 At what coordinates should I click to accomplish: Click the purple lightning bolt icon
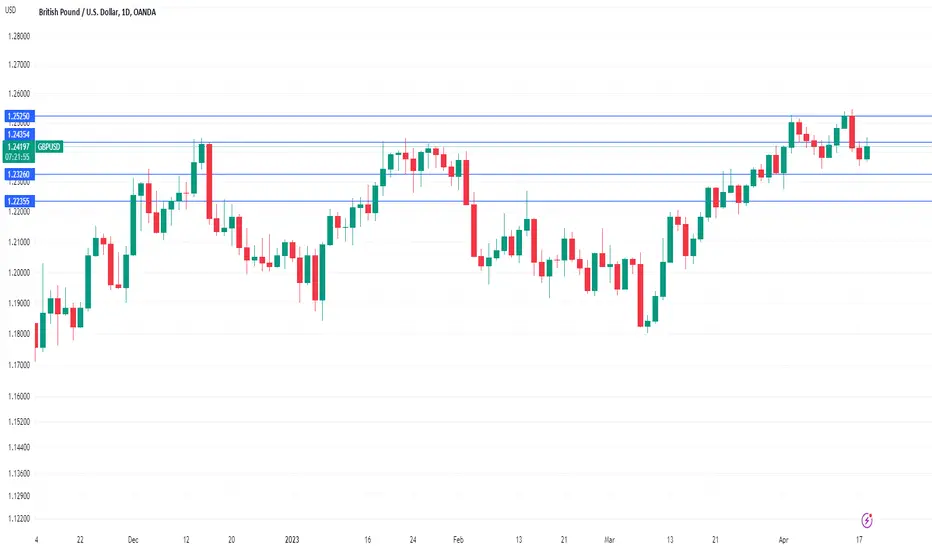pyautogui.click(x=867, y=521)
